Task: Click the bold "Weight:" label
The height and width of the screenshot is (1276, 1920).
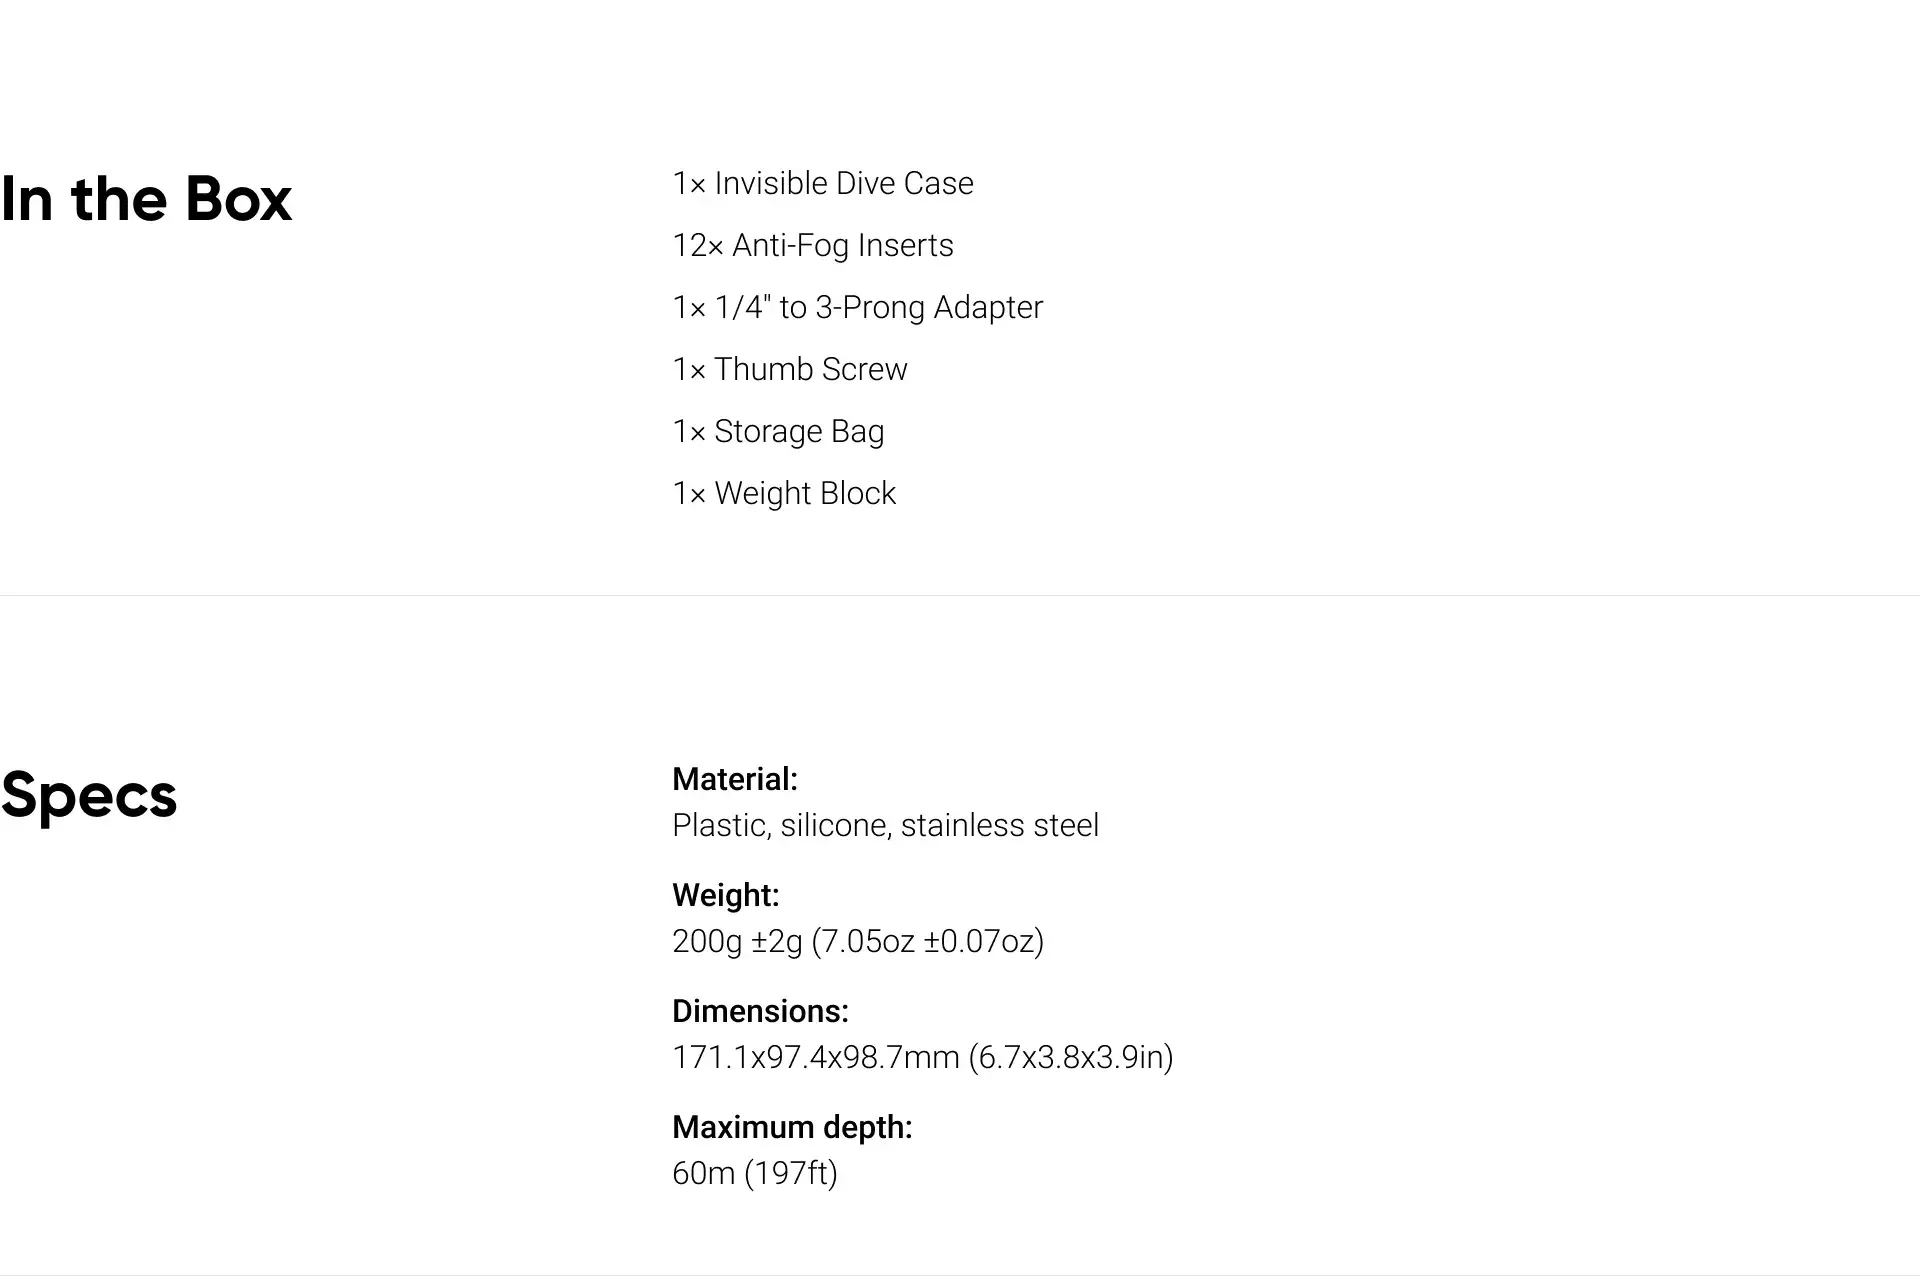Action: pos(725,896)
